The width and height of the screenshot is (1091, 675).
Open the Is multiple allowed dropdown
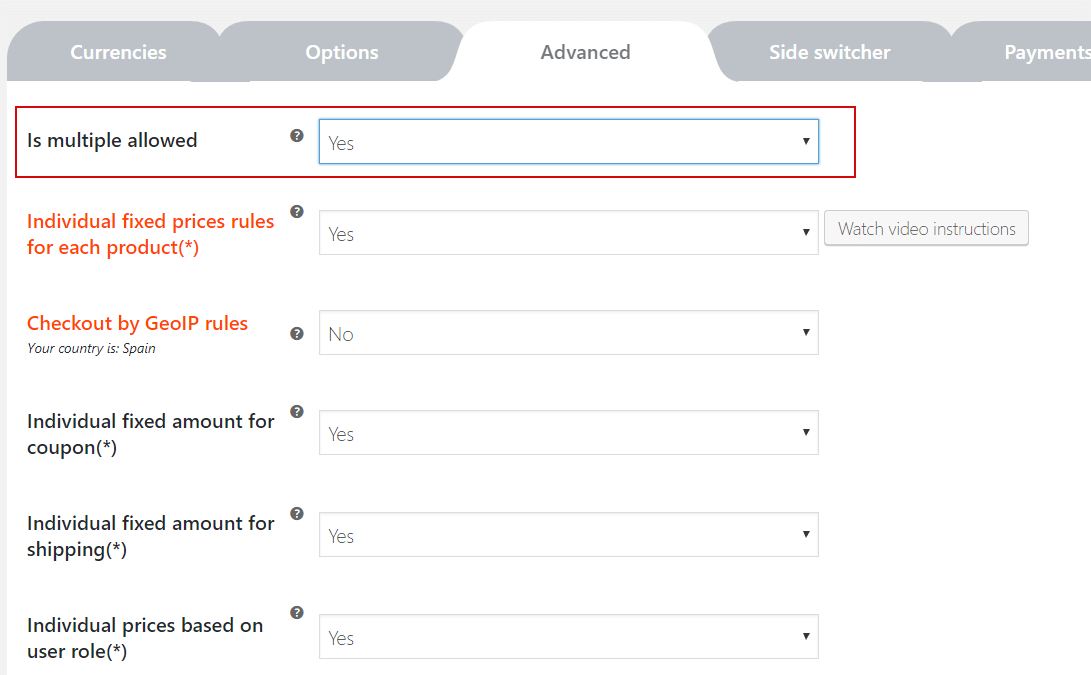(568, 142)
